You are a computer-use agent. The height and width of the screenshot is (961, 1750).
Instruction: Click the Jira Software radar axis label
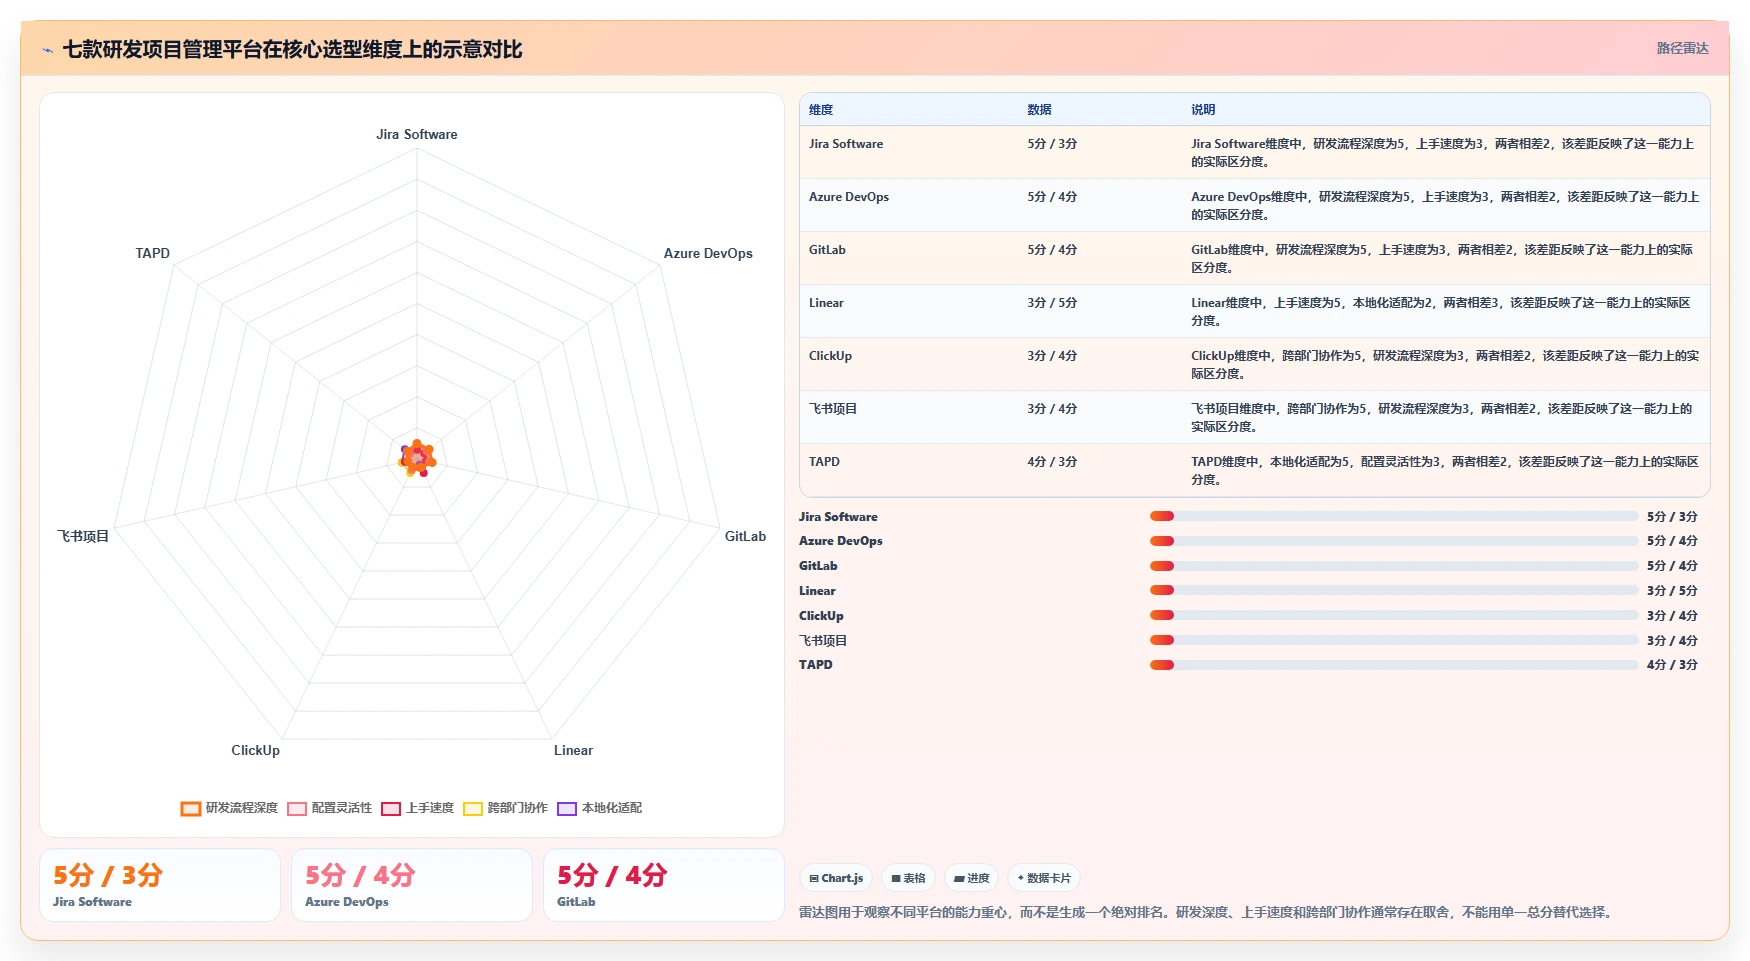pos(417,134)
